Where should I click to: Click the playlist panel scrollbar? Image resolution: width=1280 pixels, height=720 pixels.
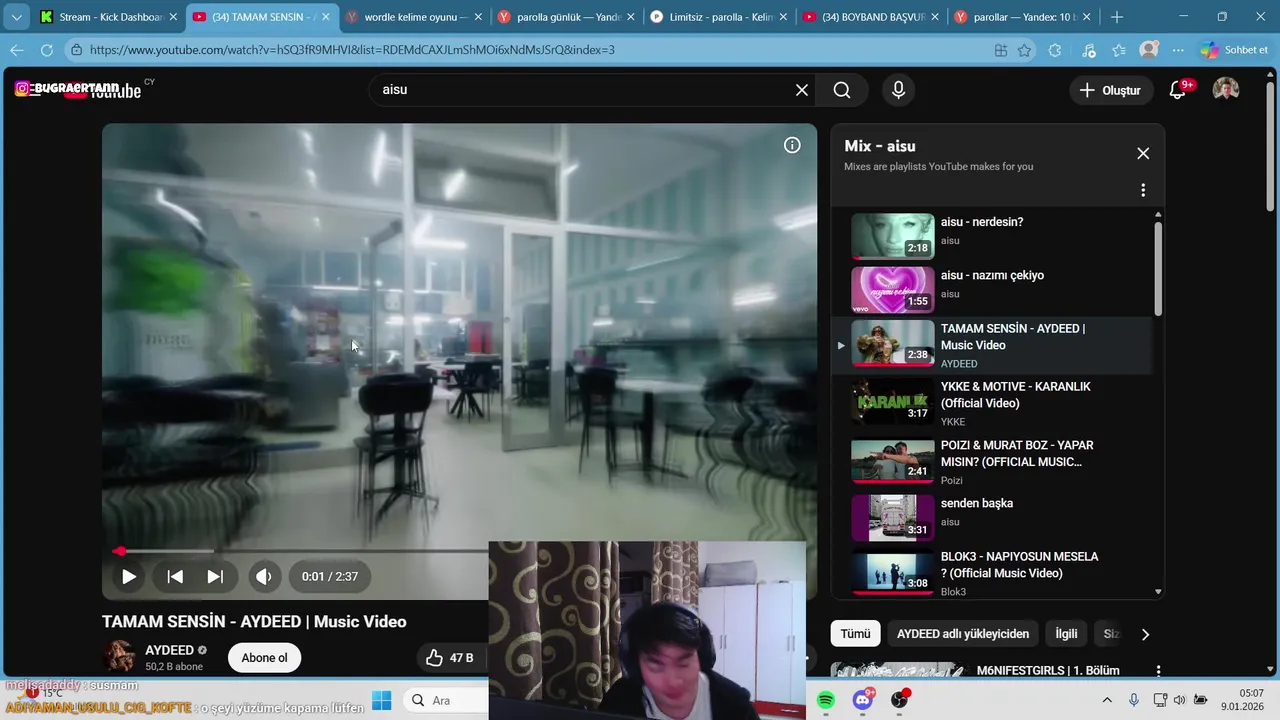pos(1158,268)
